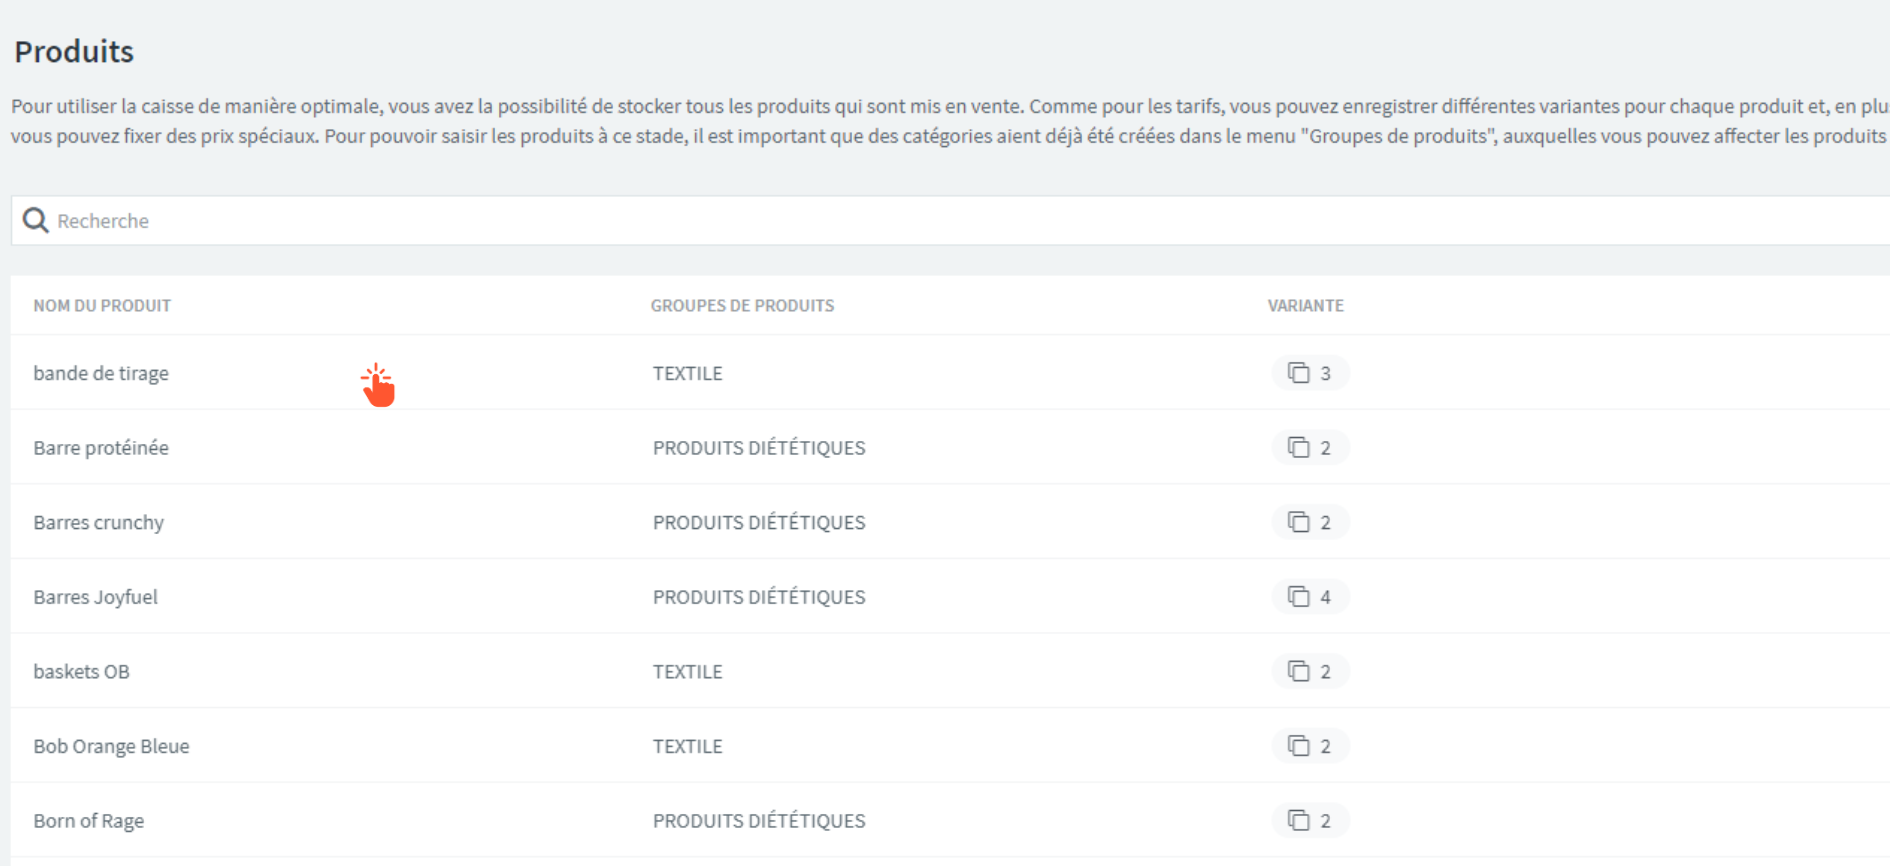The width and height of the screenshot is (1890, 866).
Task: Focus the Recherche search field
Action: pos(950,220)
